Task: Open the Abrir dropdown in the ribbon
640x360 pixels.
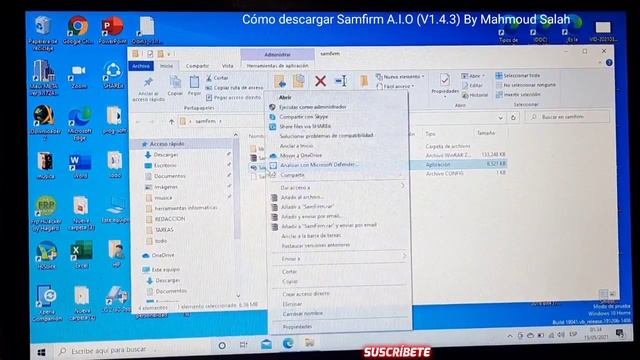Action: [473, 76]
